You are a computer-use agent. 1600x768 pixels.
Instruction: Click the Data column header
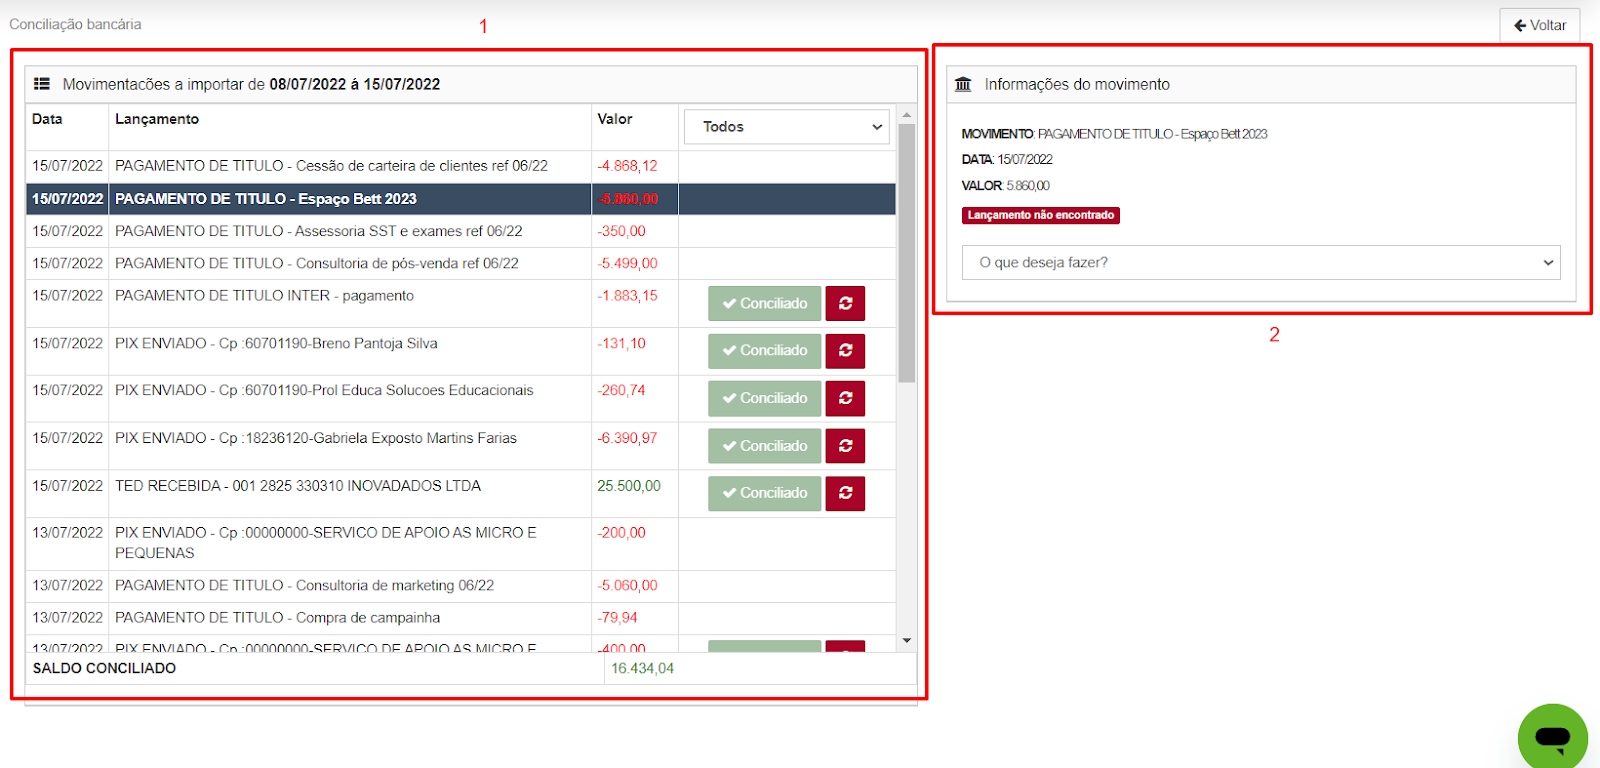point(47,119)
